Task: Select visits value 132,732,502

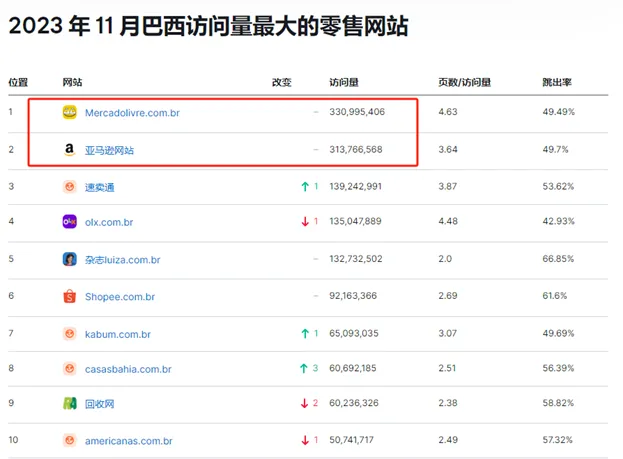Action: coord(356,259)
